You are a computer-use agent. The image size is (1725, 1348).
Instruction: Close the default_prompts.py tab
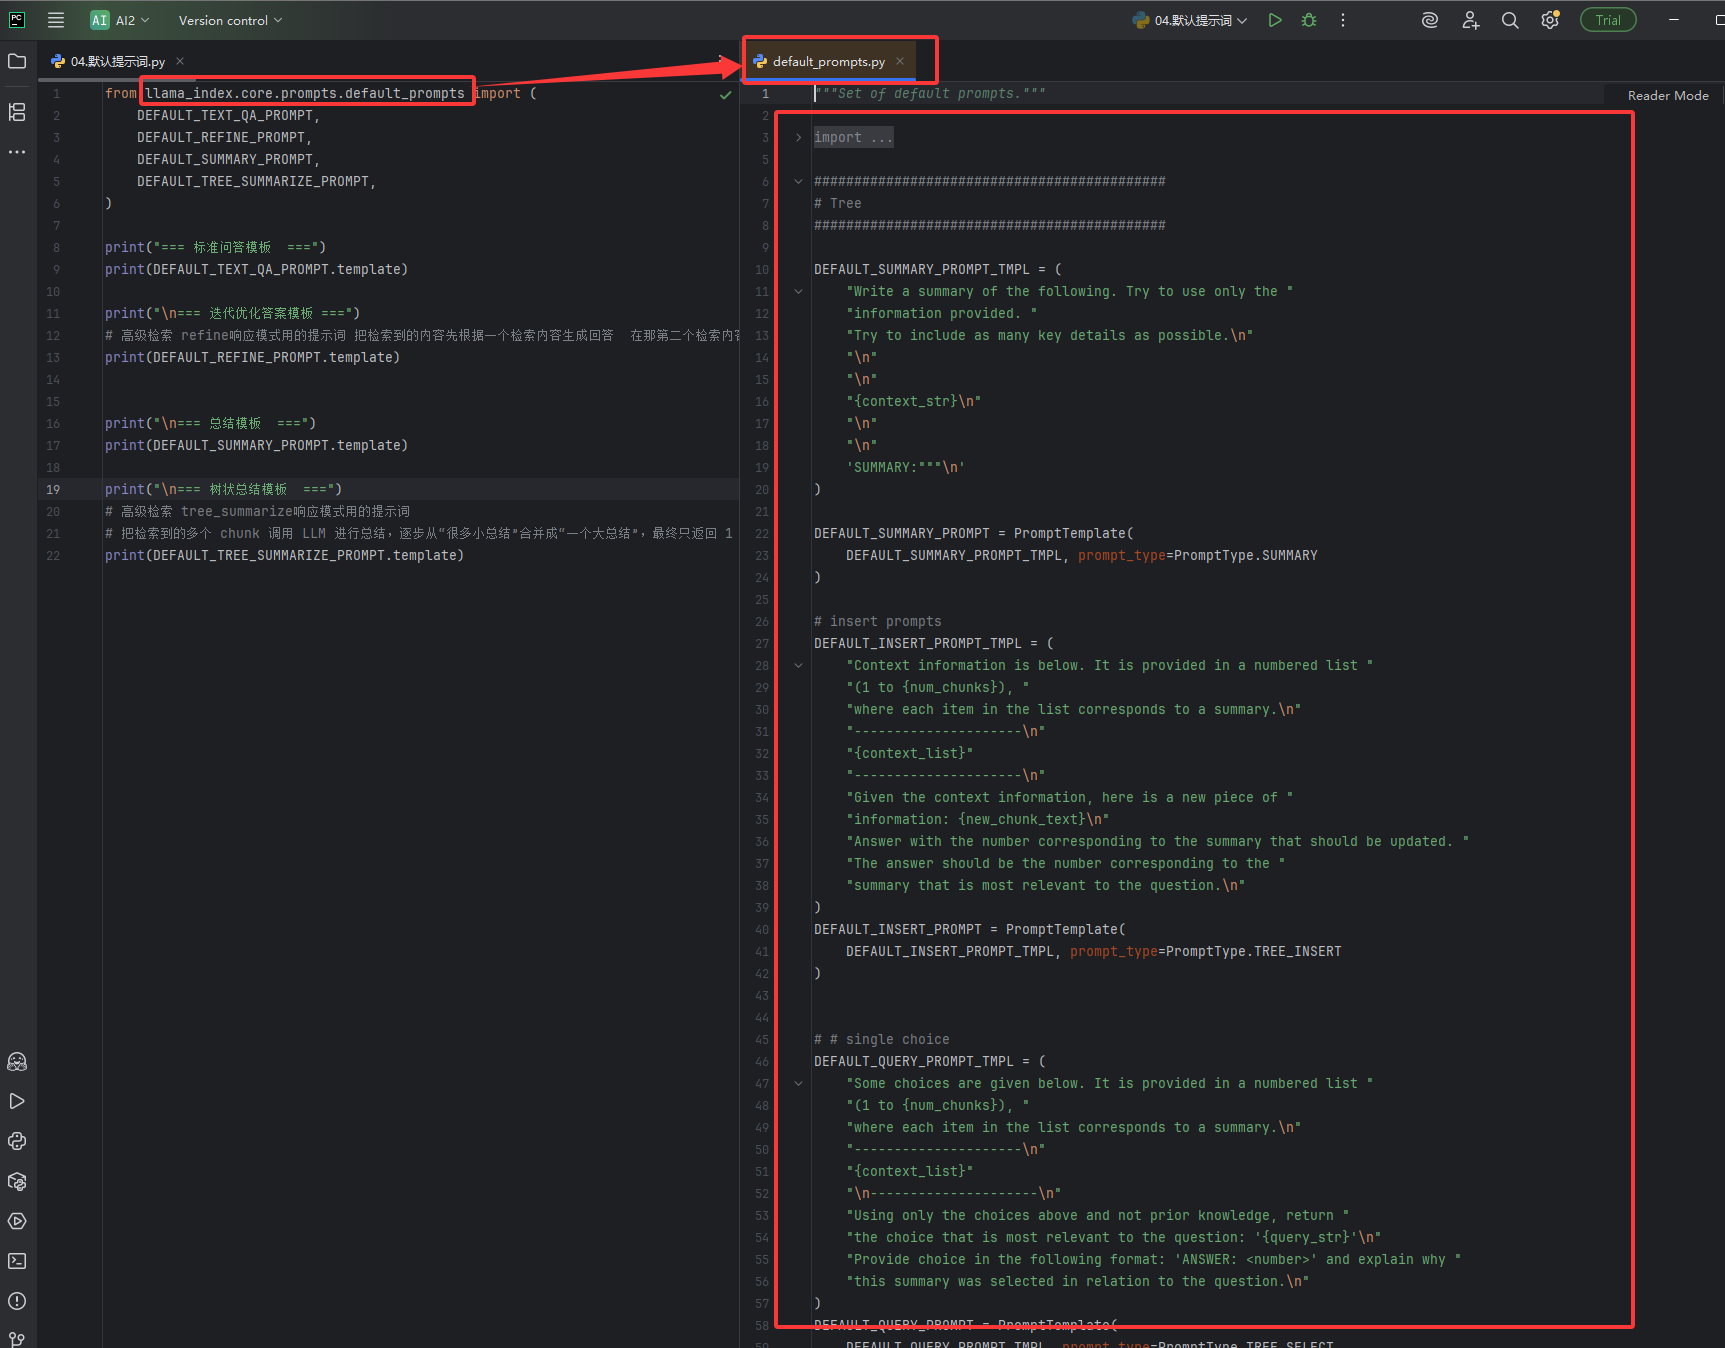pos(900,61)
